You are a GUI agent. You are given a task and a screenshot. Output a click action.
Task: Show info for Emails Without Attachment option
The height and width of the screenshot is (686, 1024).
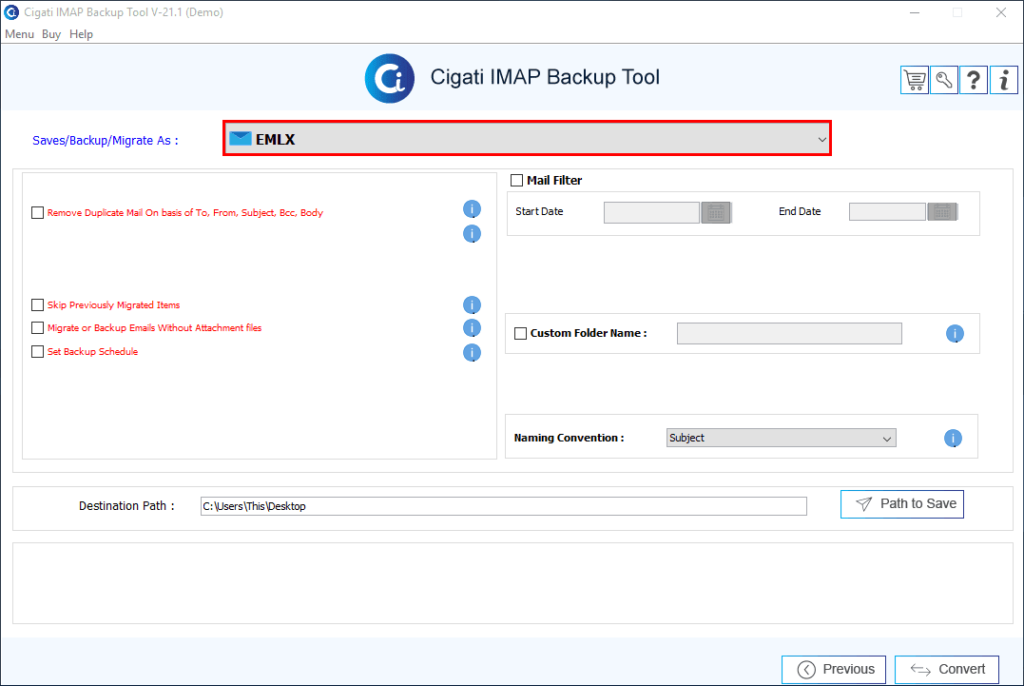pos(472,328)
